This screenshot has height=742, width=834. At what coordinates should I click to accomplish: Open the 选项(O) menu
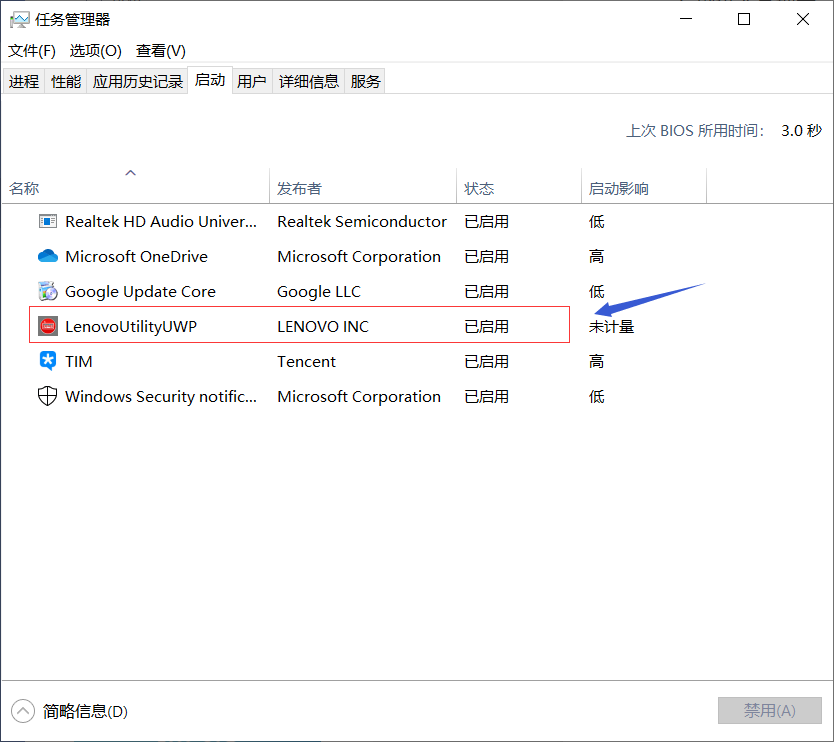pyautogui.click(x=96, y=51)
